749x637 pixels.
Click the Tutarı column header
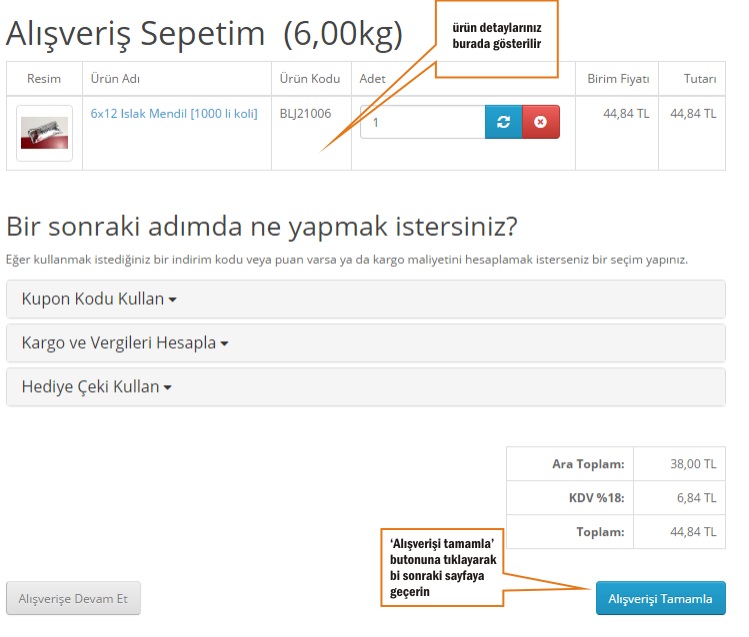pyautogui.click(x=699, y=79)
